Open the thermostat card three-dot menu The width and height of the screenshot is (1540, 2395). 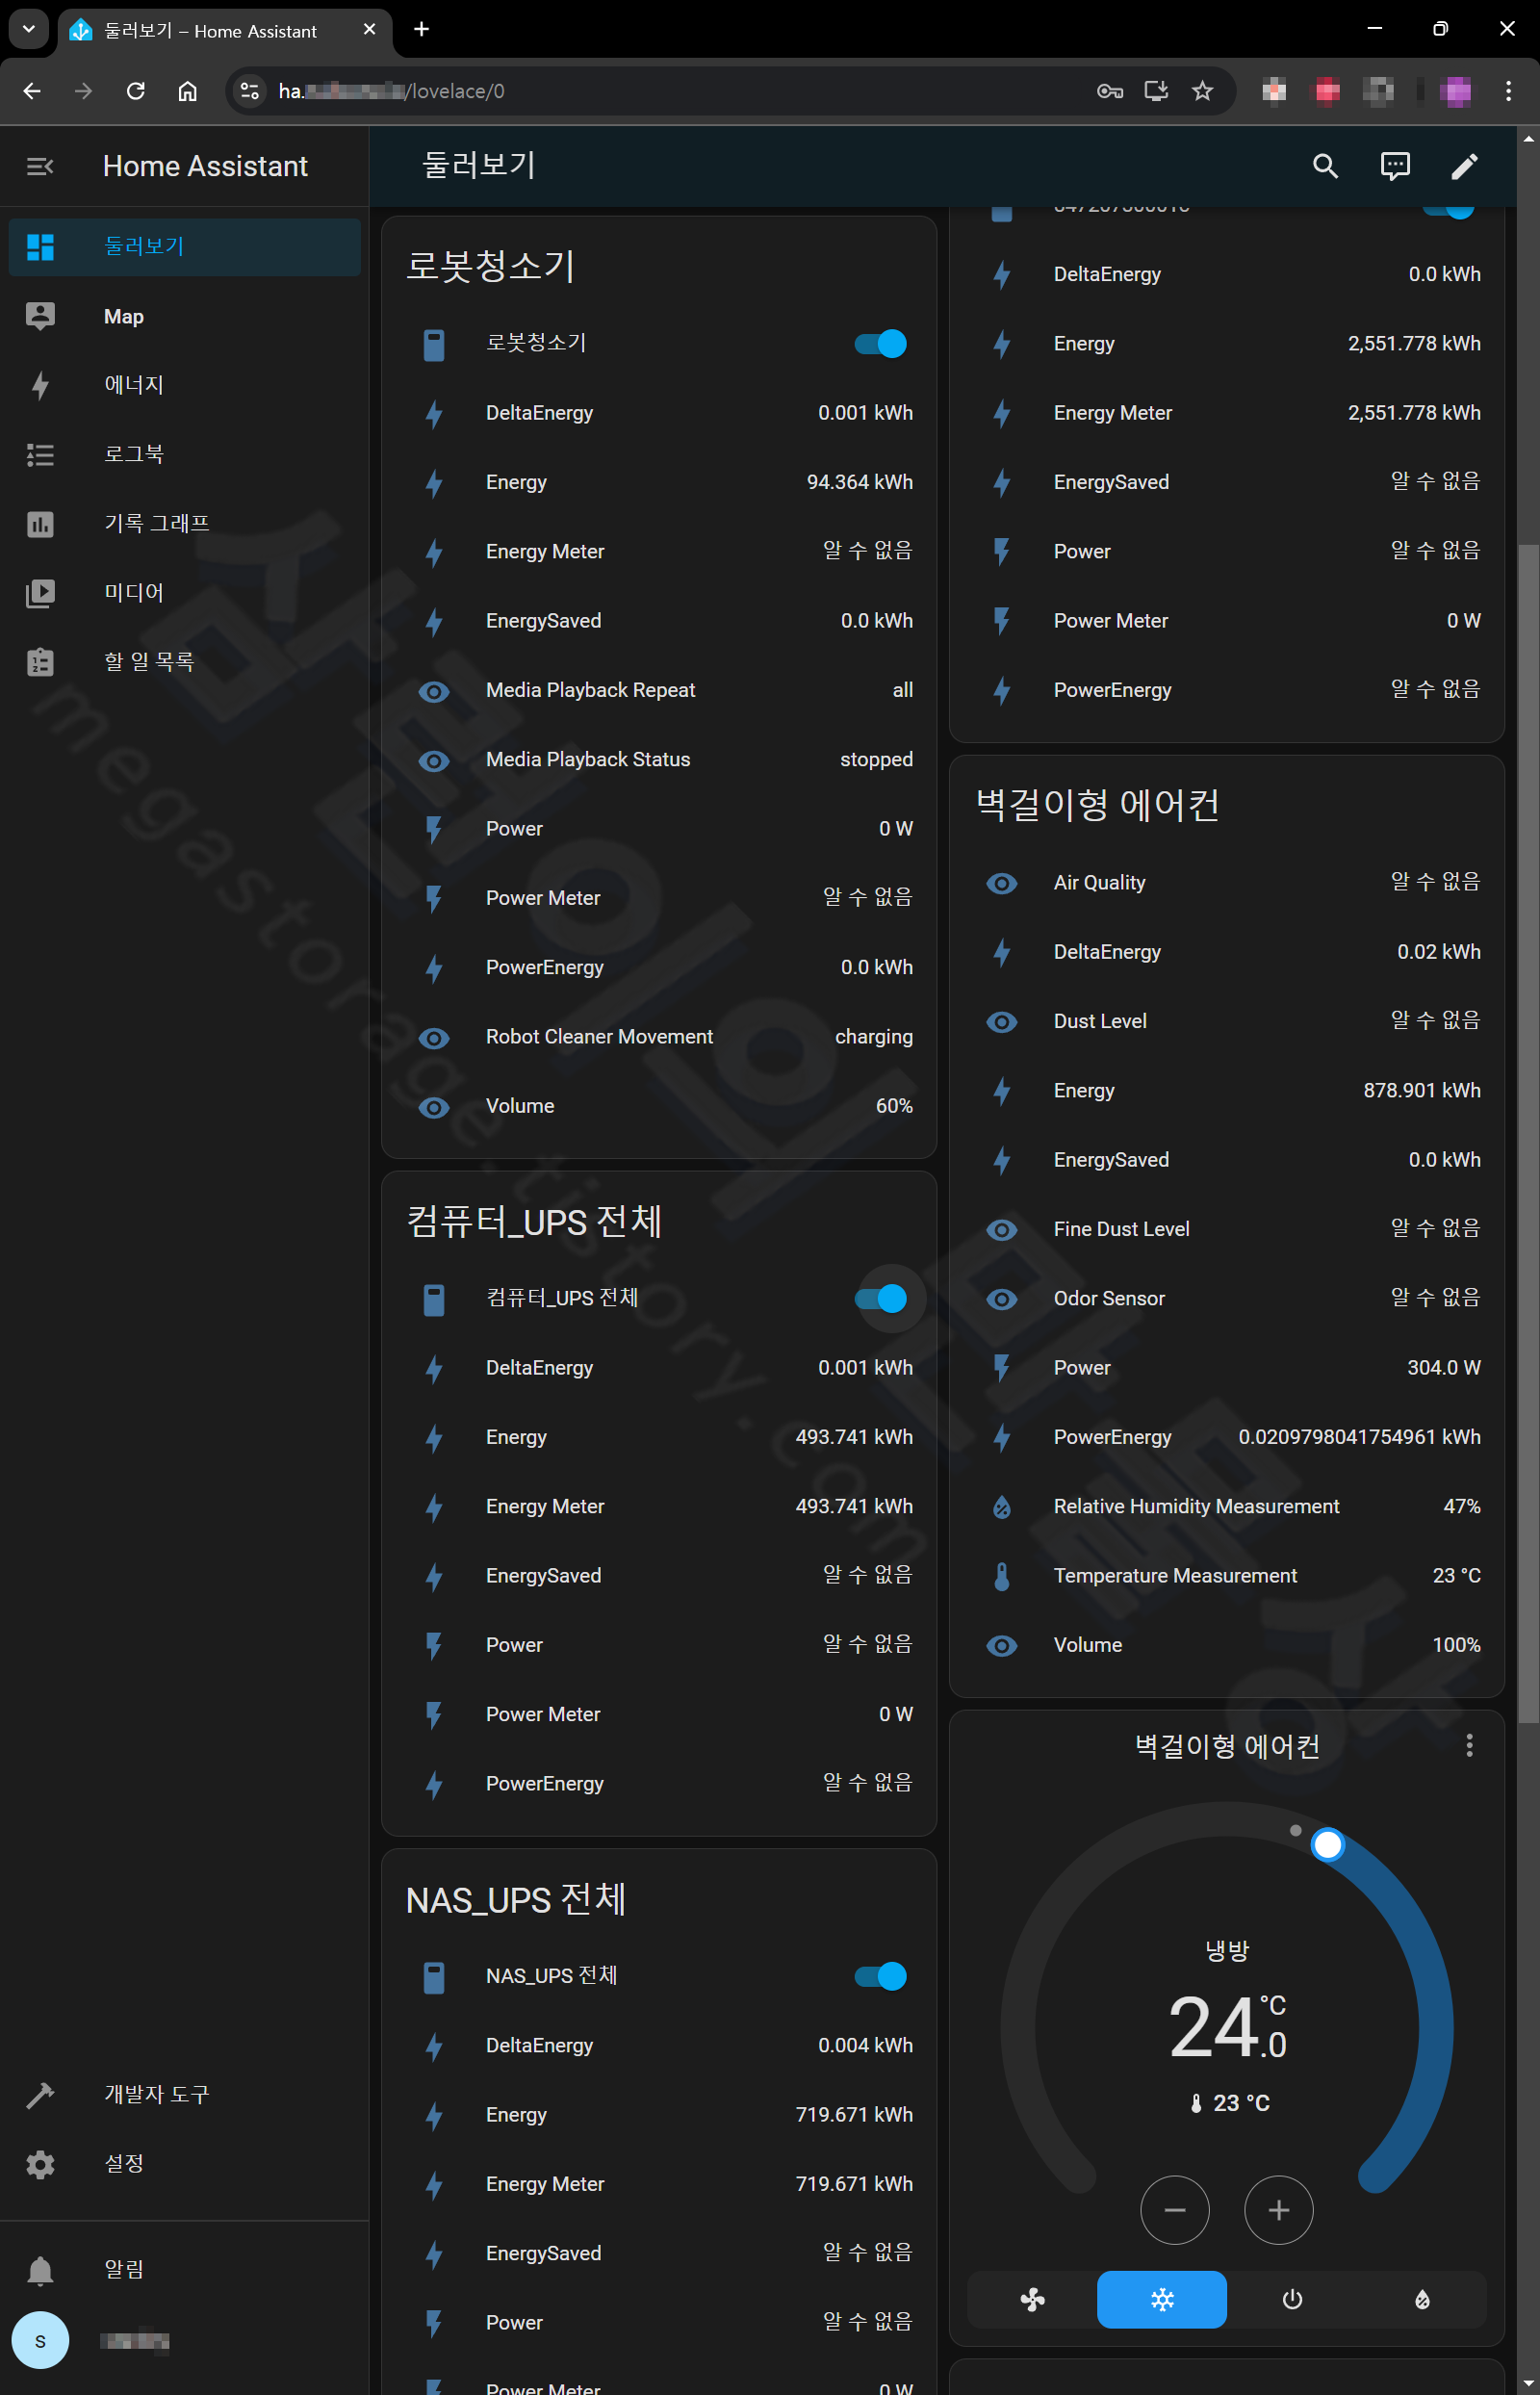(1469, 1745)
